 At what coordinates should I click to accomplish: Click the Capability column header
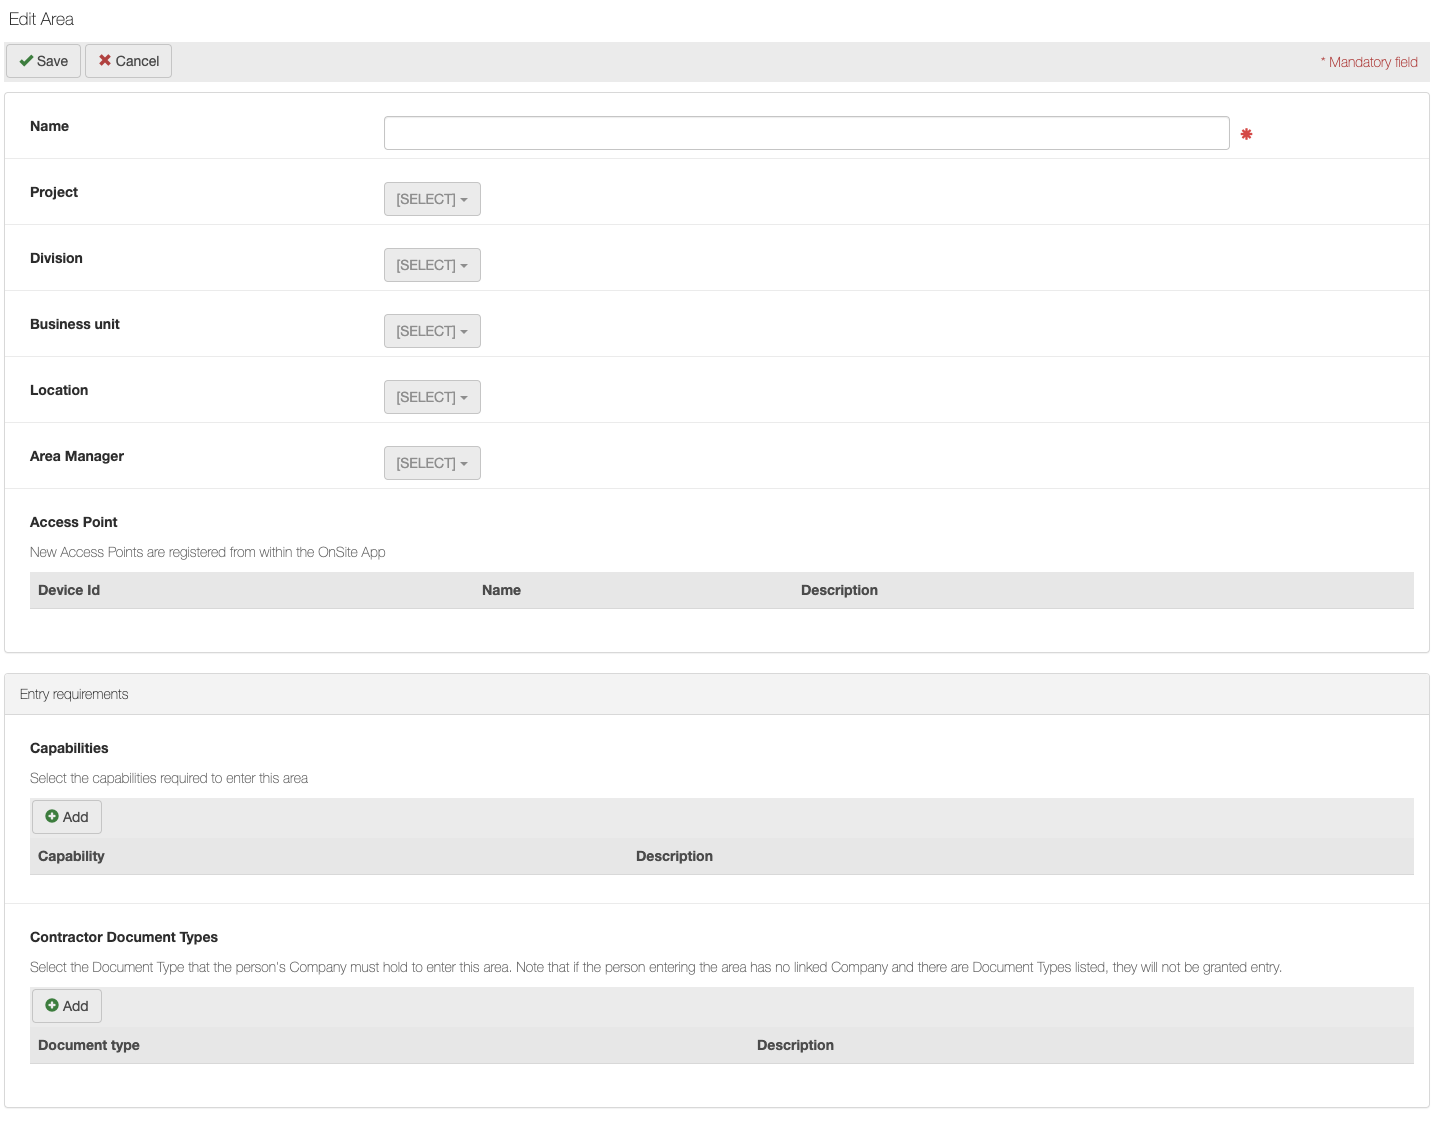(x=71, y=856)
